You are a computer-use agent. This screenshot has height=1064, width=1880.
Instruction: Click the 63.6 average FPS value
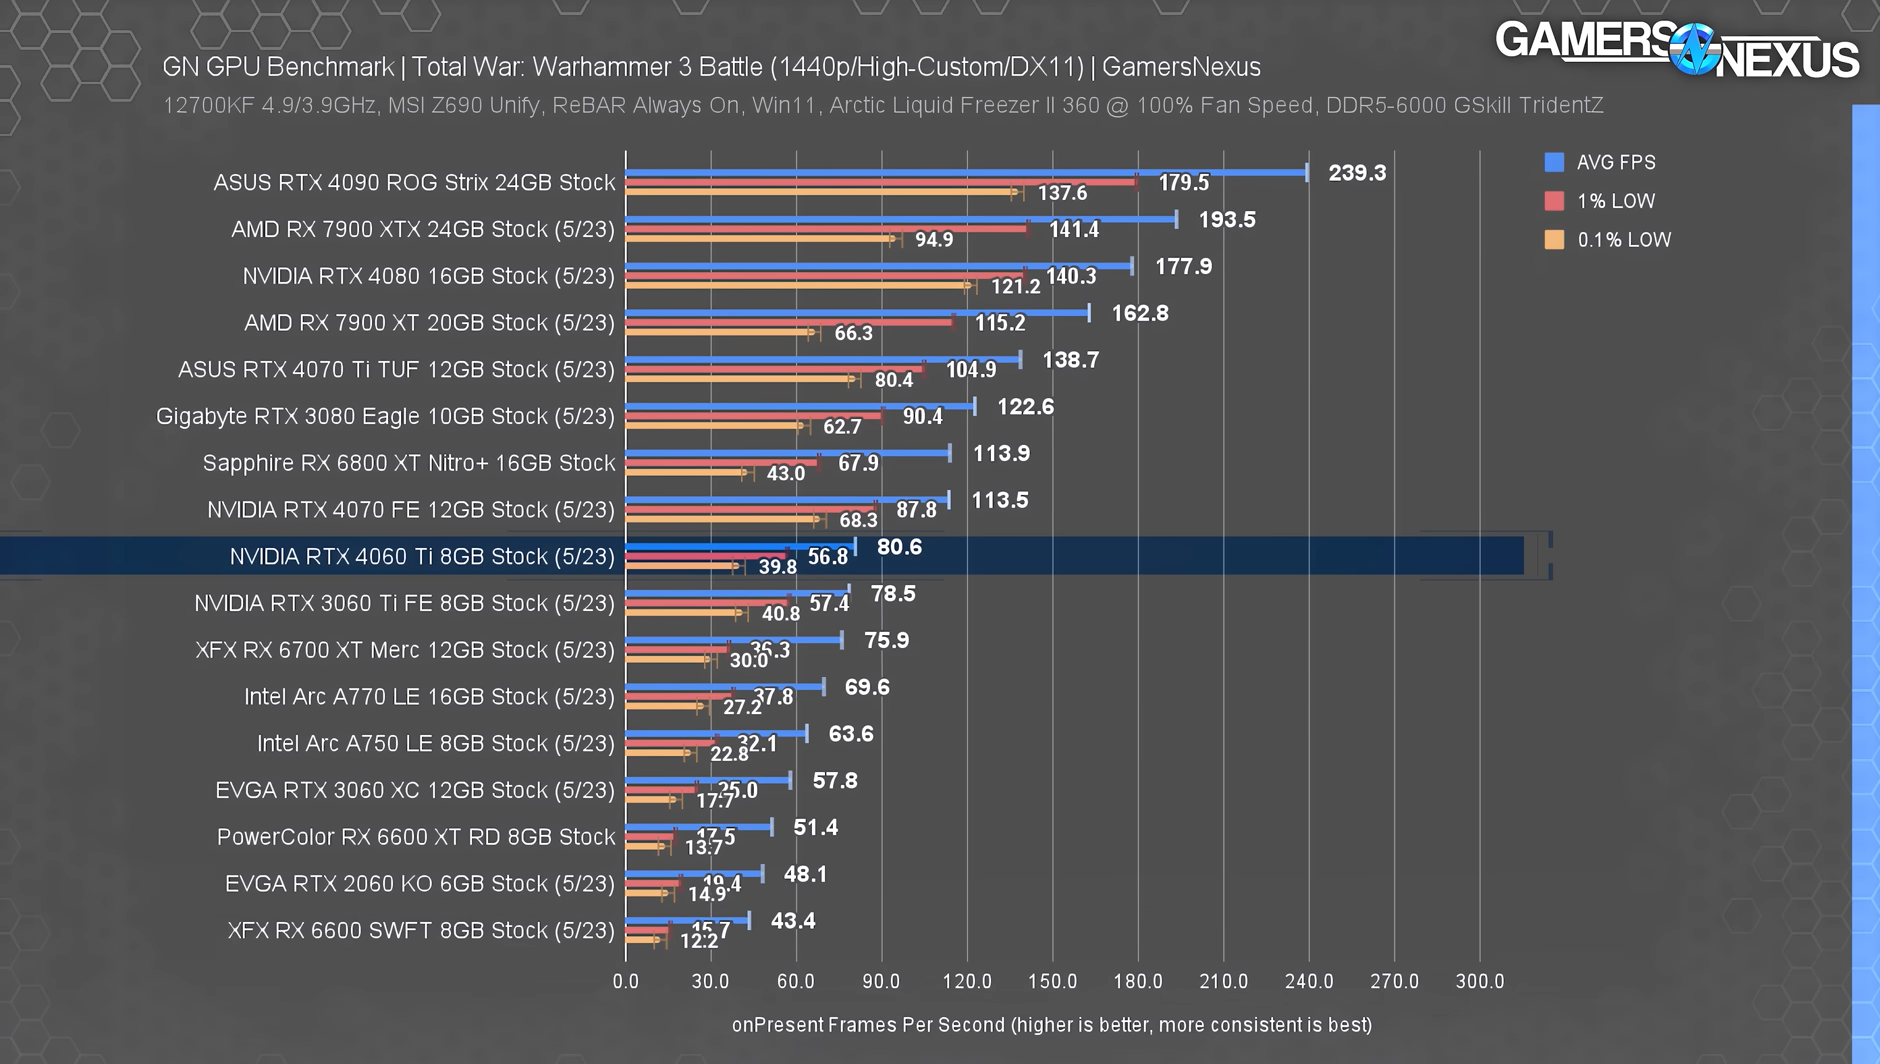(x=851, y=734)
